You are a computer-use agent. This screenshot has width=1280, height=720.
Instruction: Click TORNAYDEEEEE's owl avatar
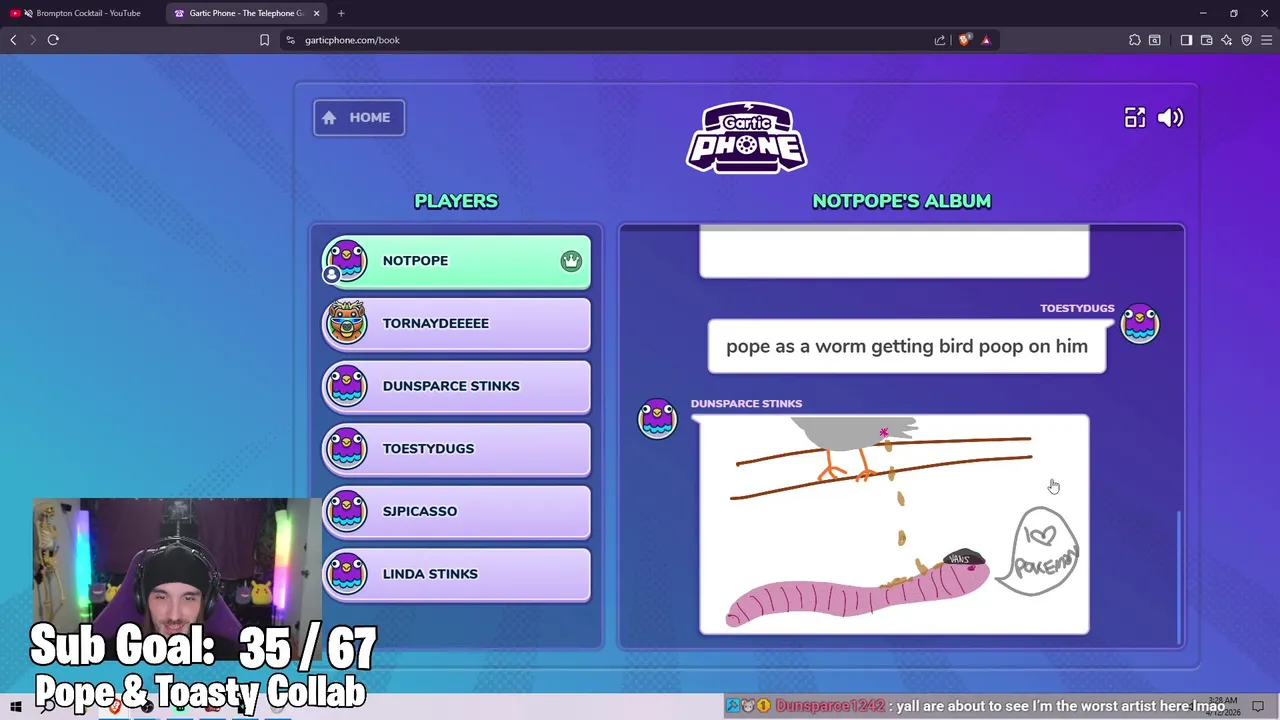coord(347,323)
